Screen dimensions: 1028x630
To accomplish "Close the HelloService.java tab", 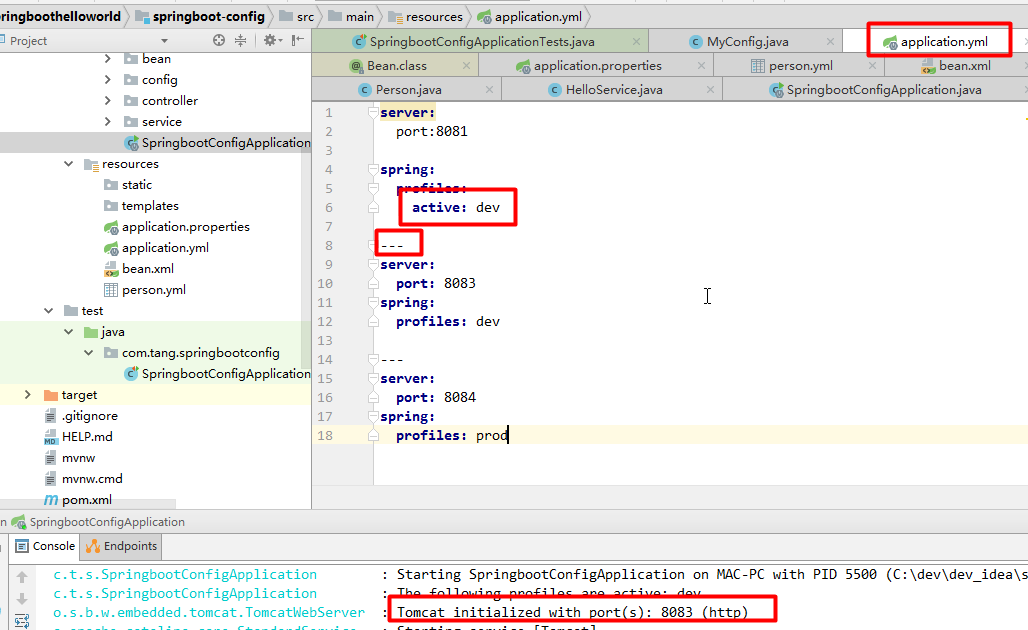I will tap(710, 90).
